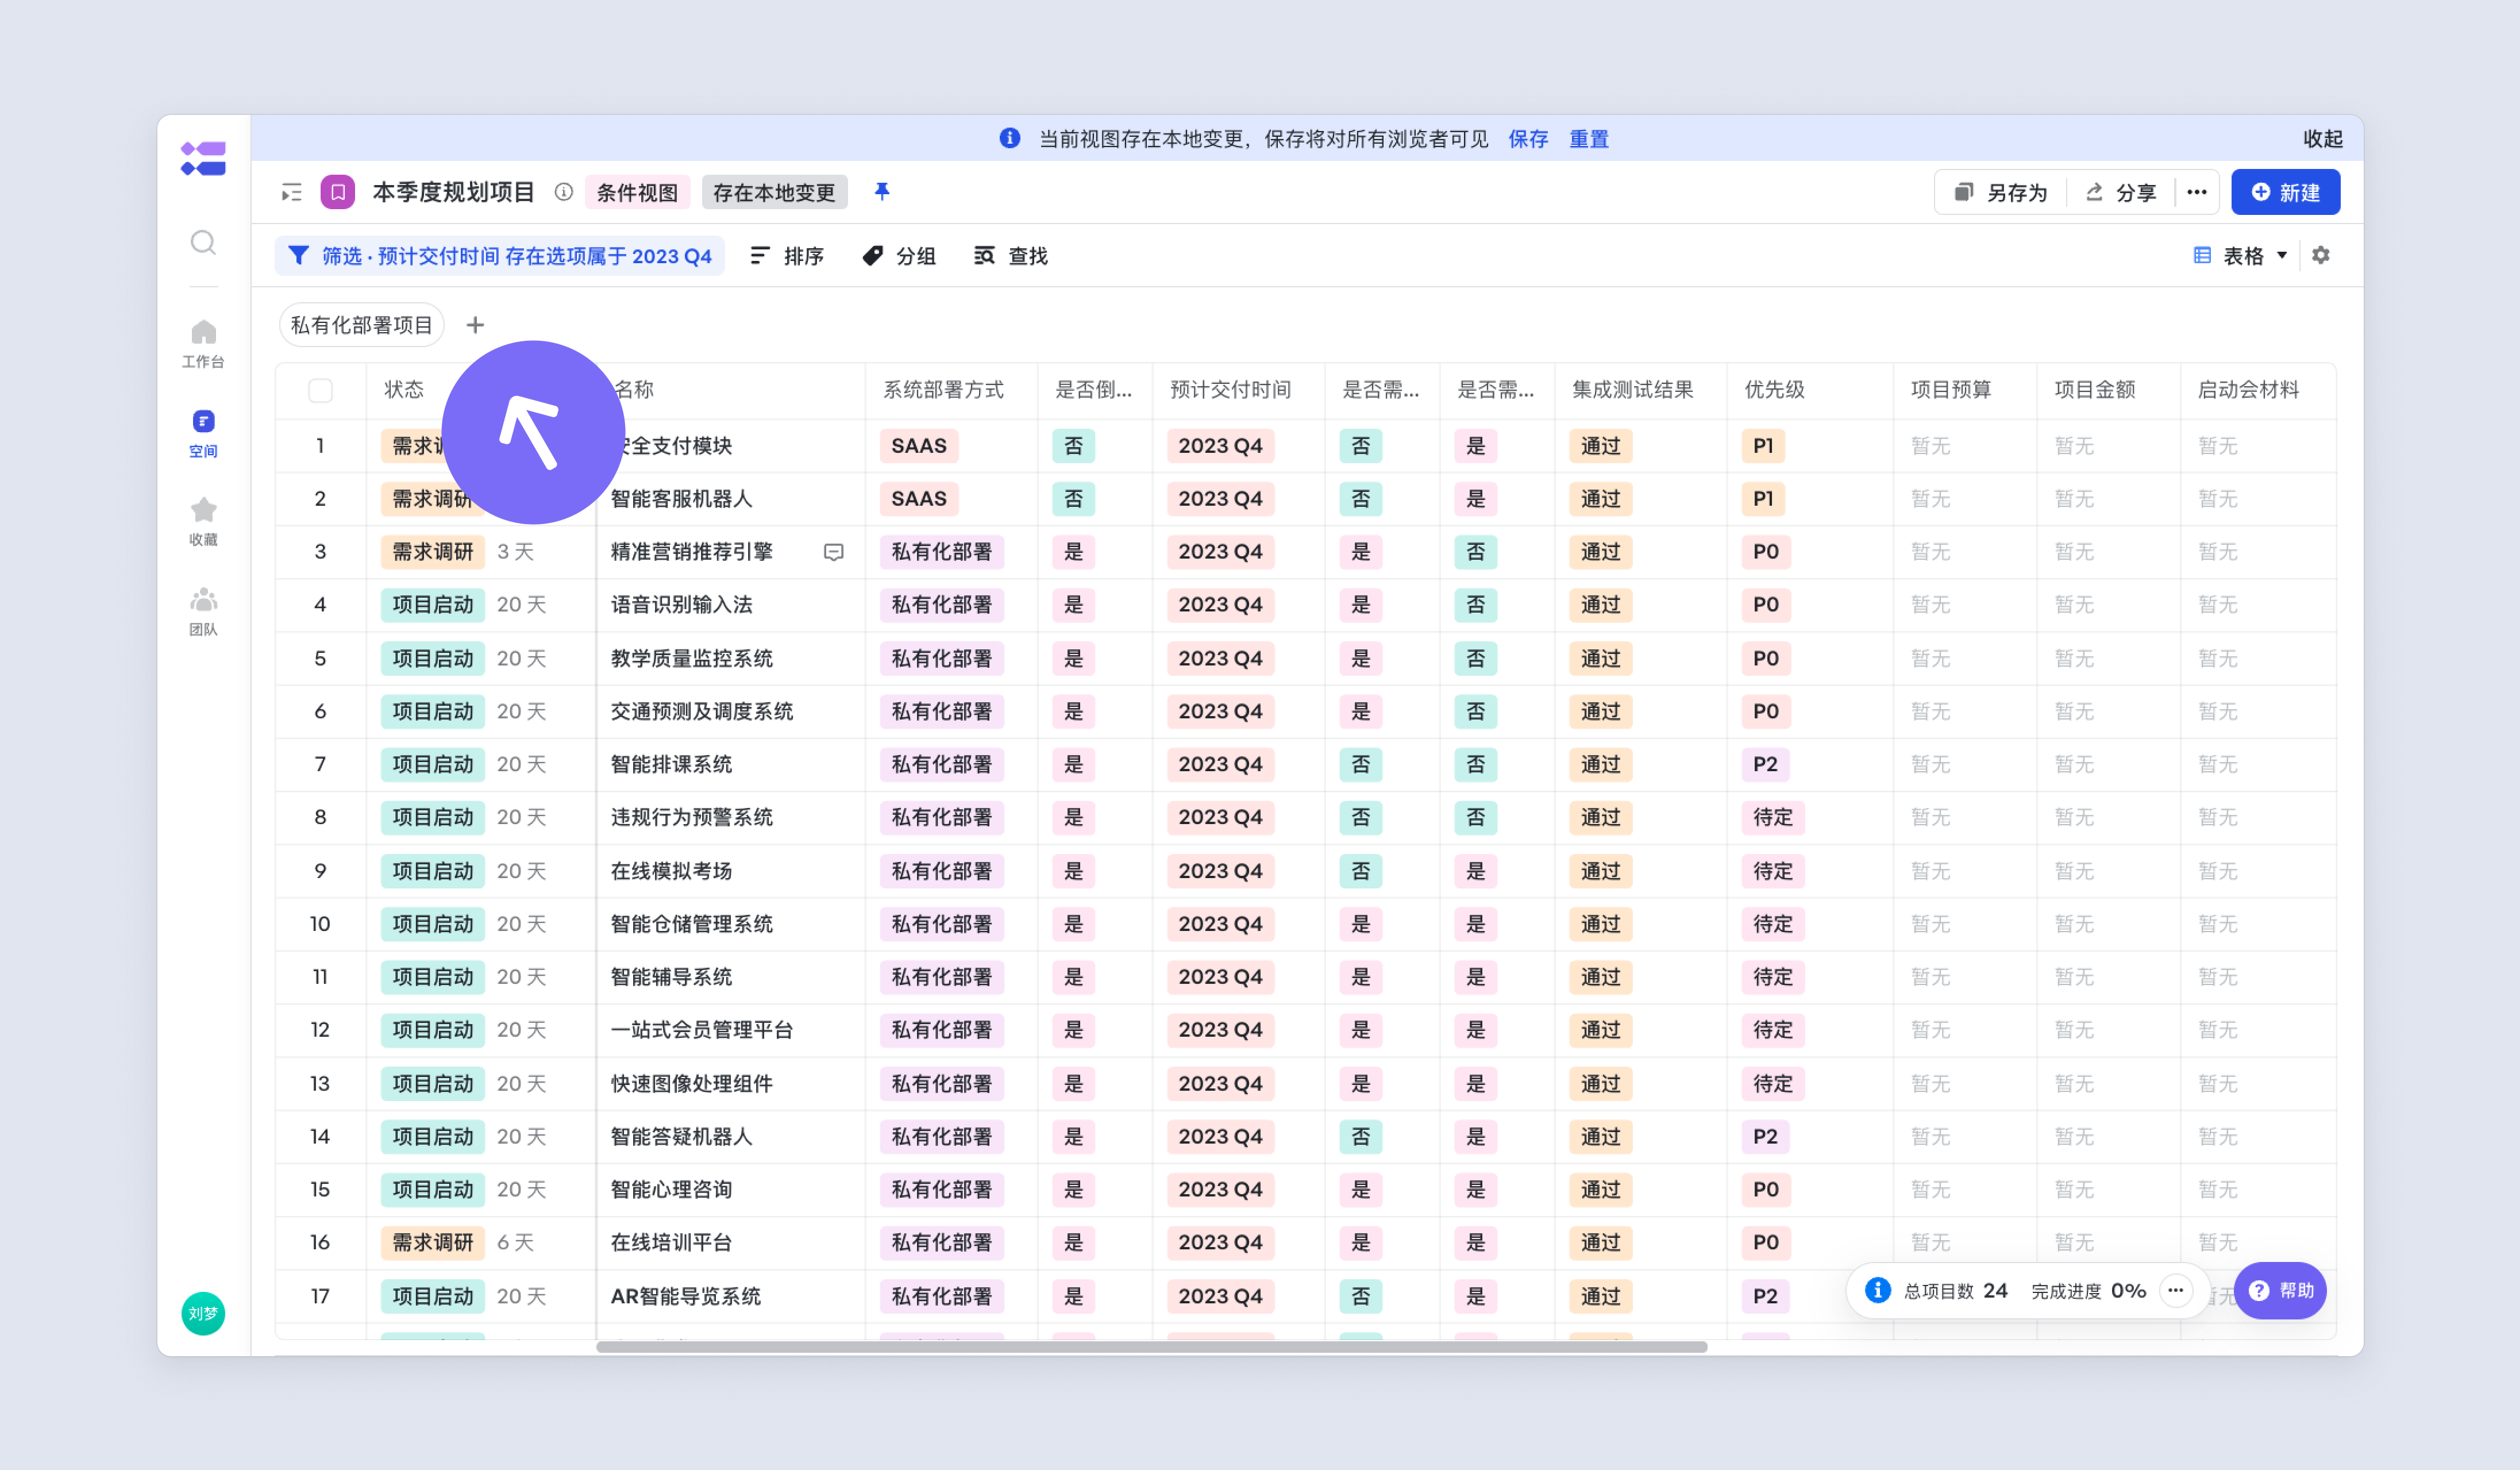Open the more options ellipsis menu

[x=2196, y=192]
